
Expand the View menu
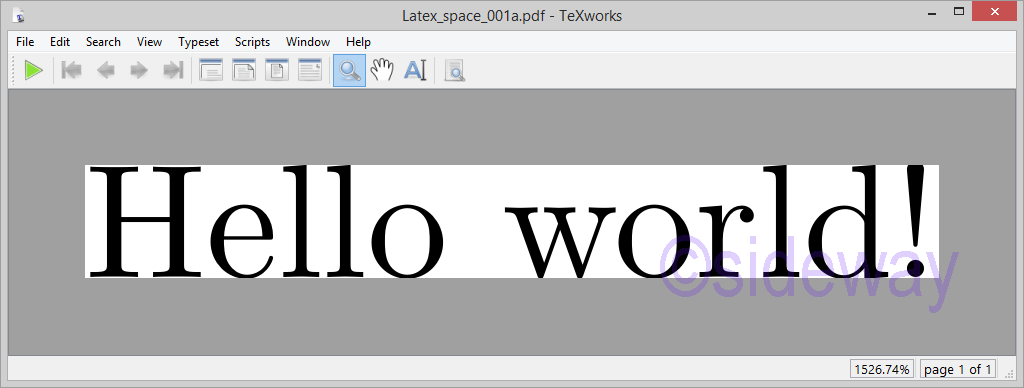[149, 42]
